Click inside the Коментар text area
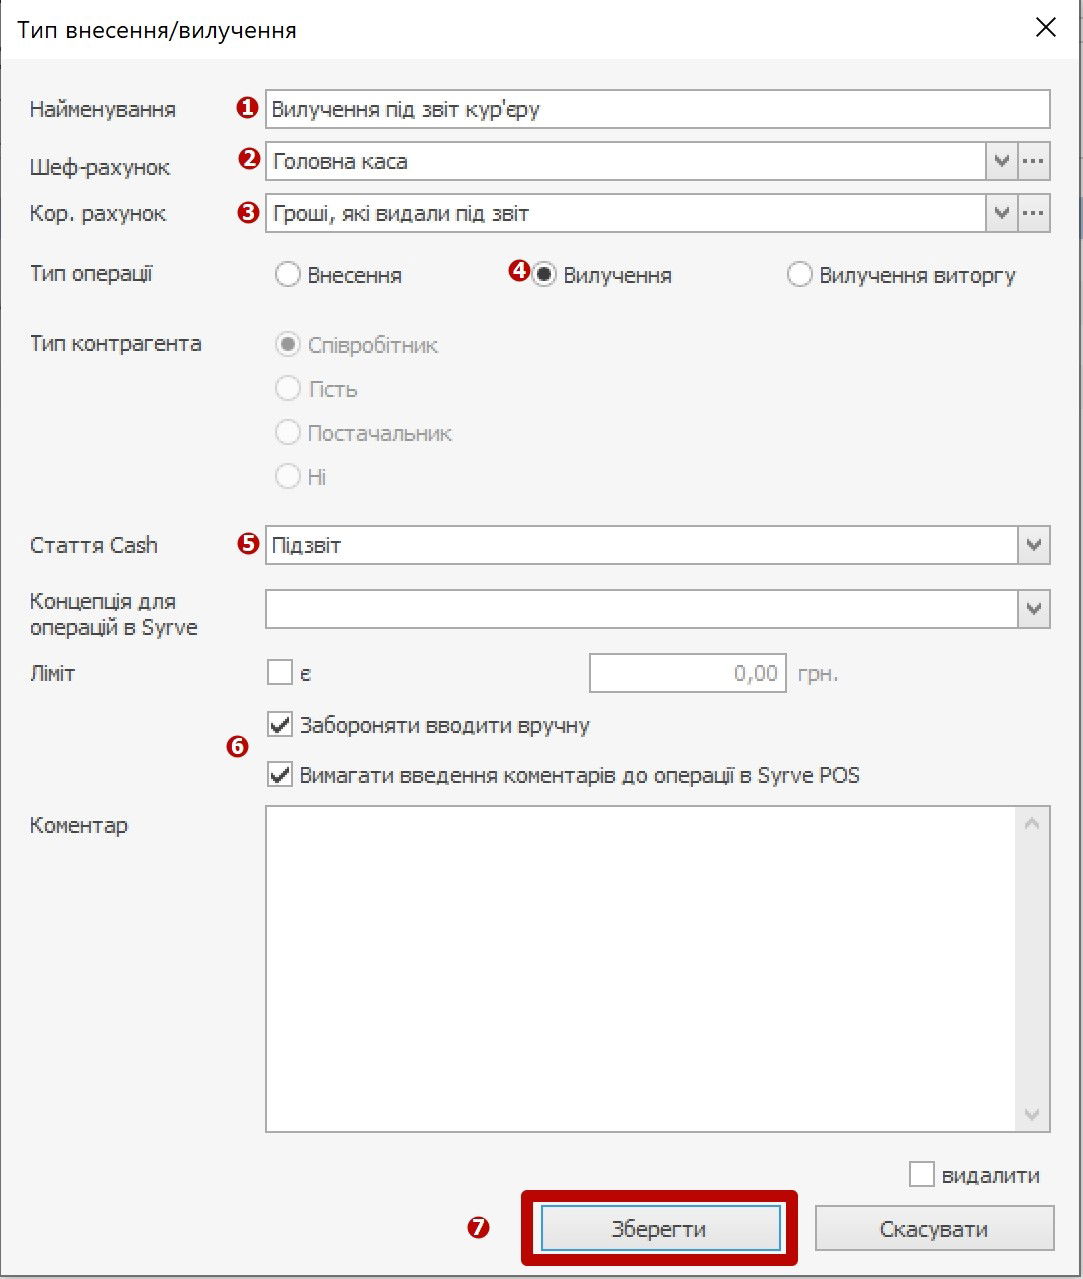1083x1279 pixels. coord(640,968)
